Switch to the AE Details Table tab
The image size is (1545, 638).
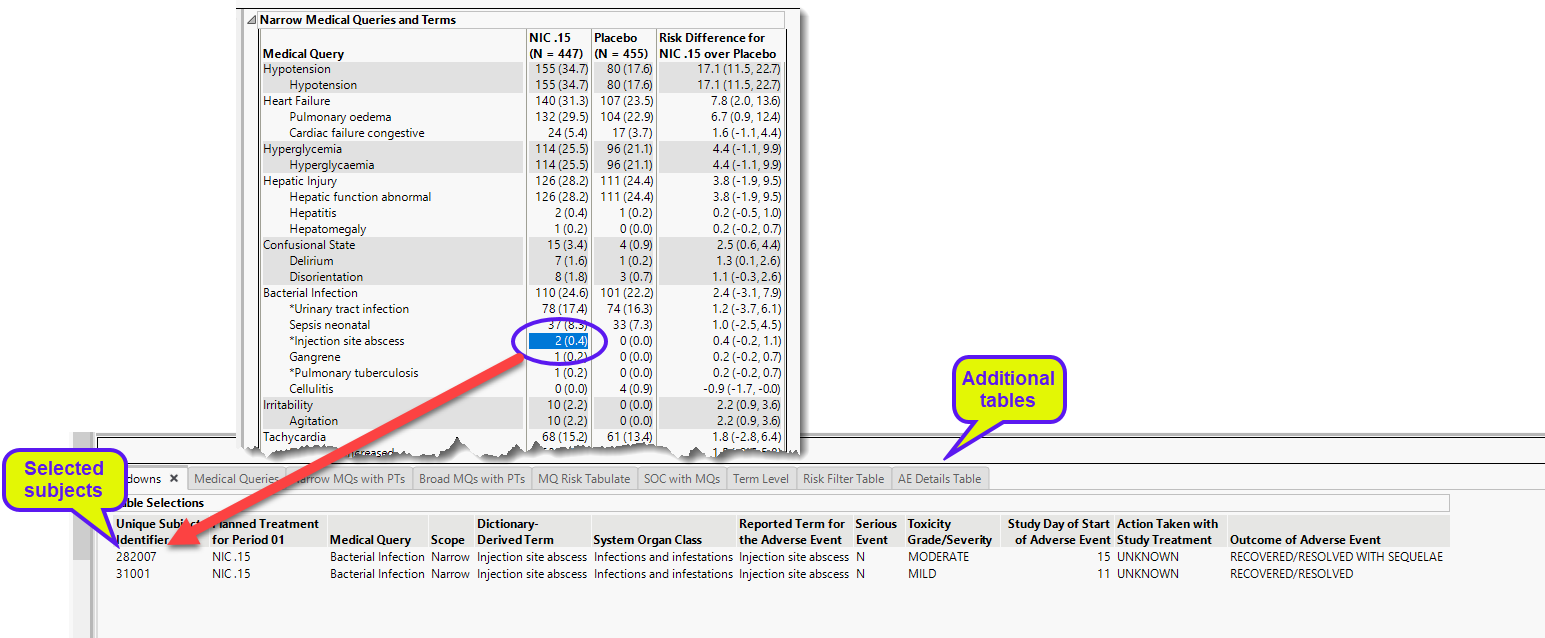pyautogui.click(x=939, y=478)
